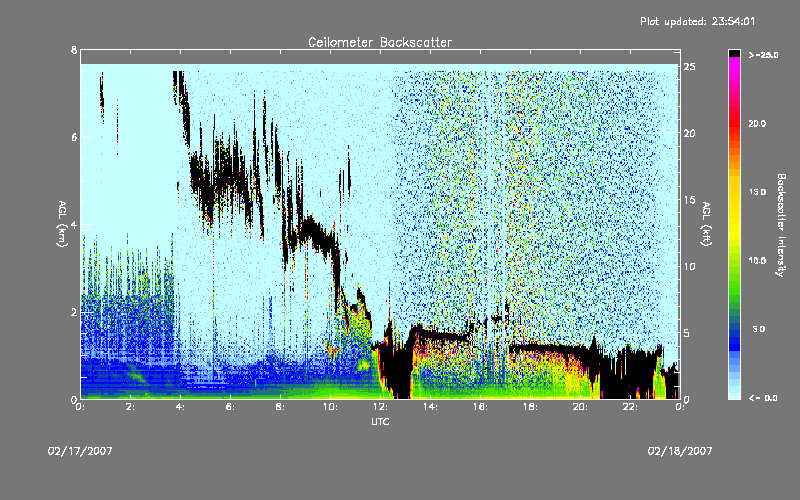Click the 10 kft tick label on right axis
Image resolution: width=800 pixels, height=500 pixels.
pos(689,266)
